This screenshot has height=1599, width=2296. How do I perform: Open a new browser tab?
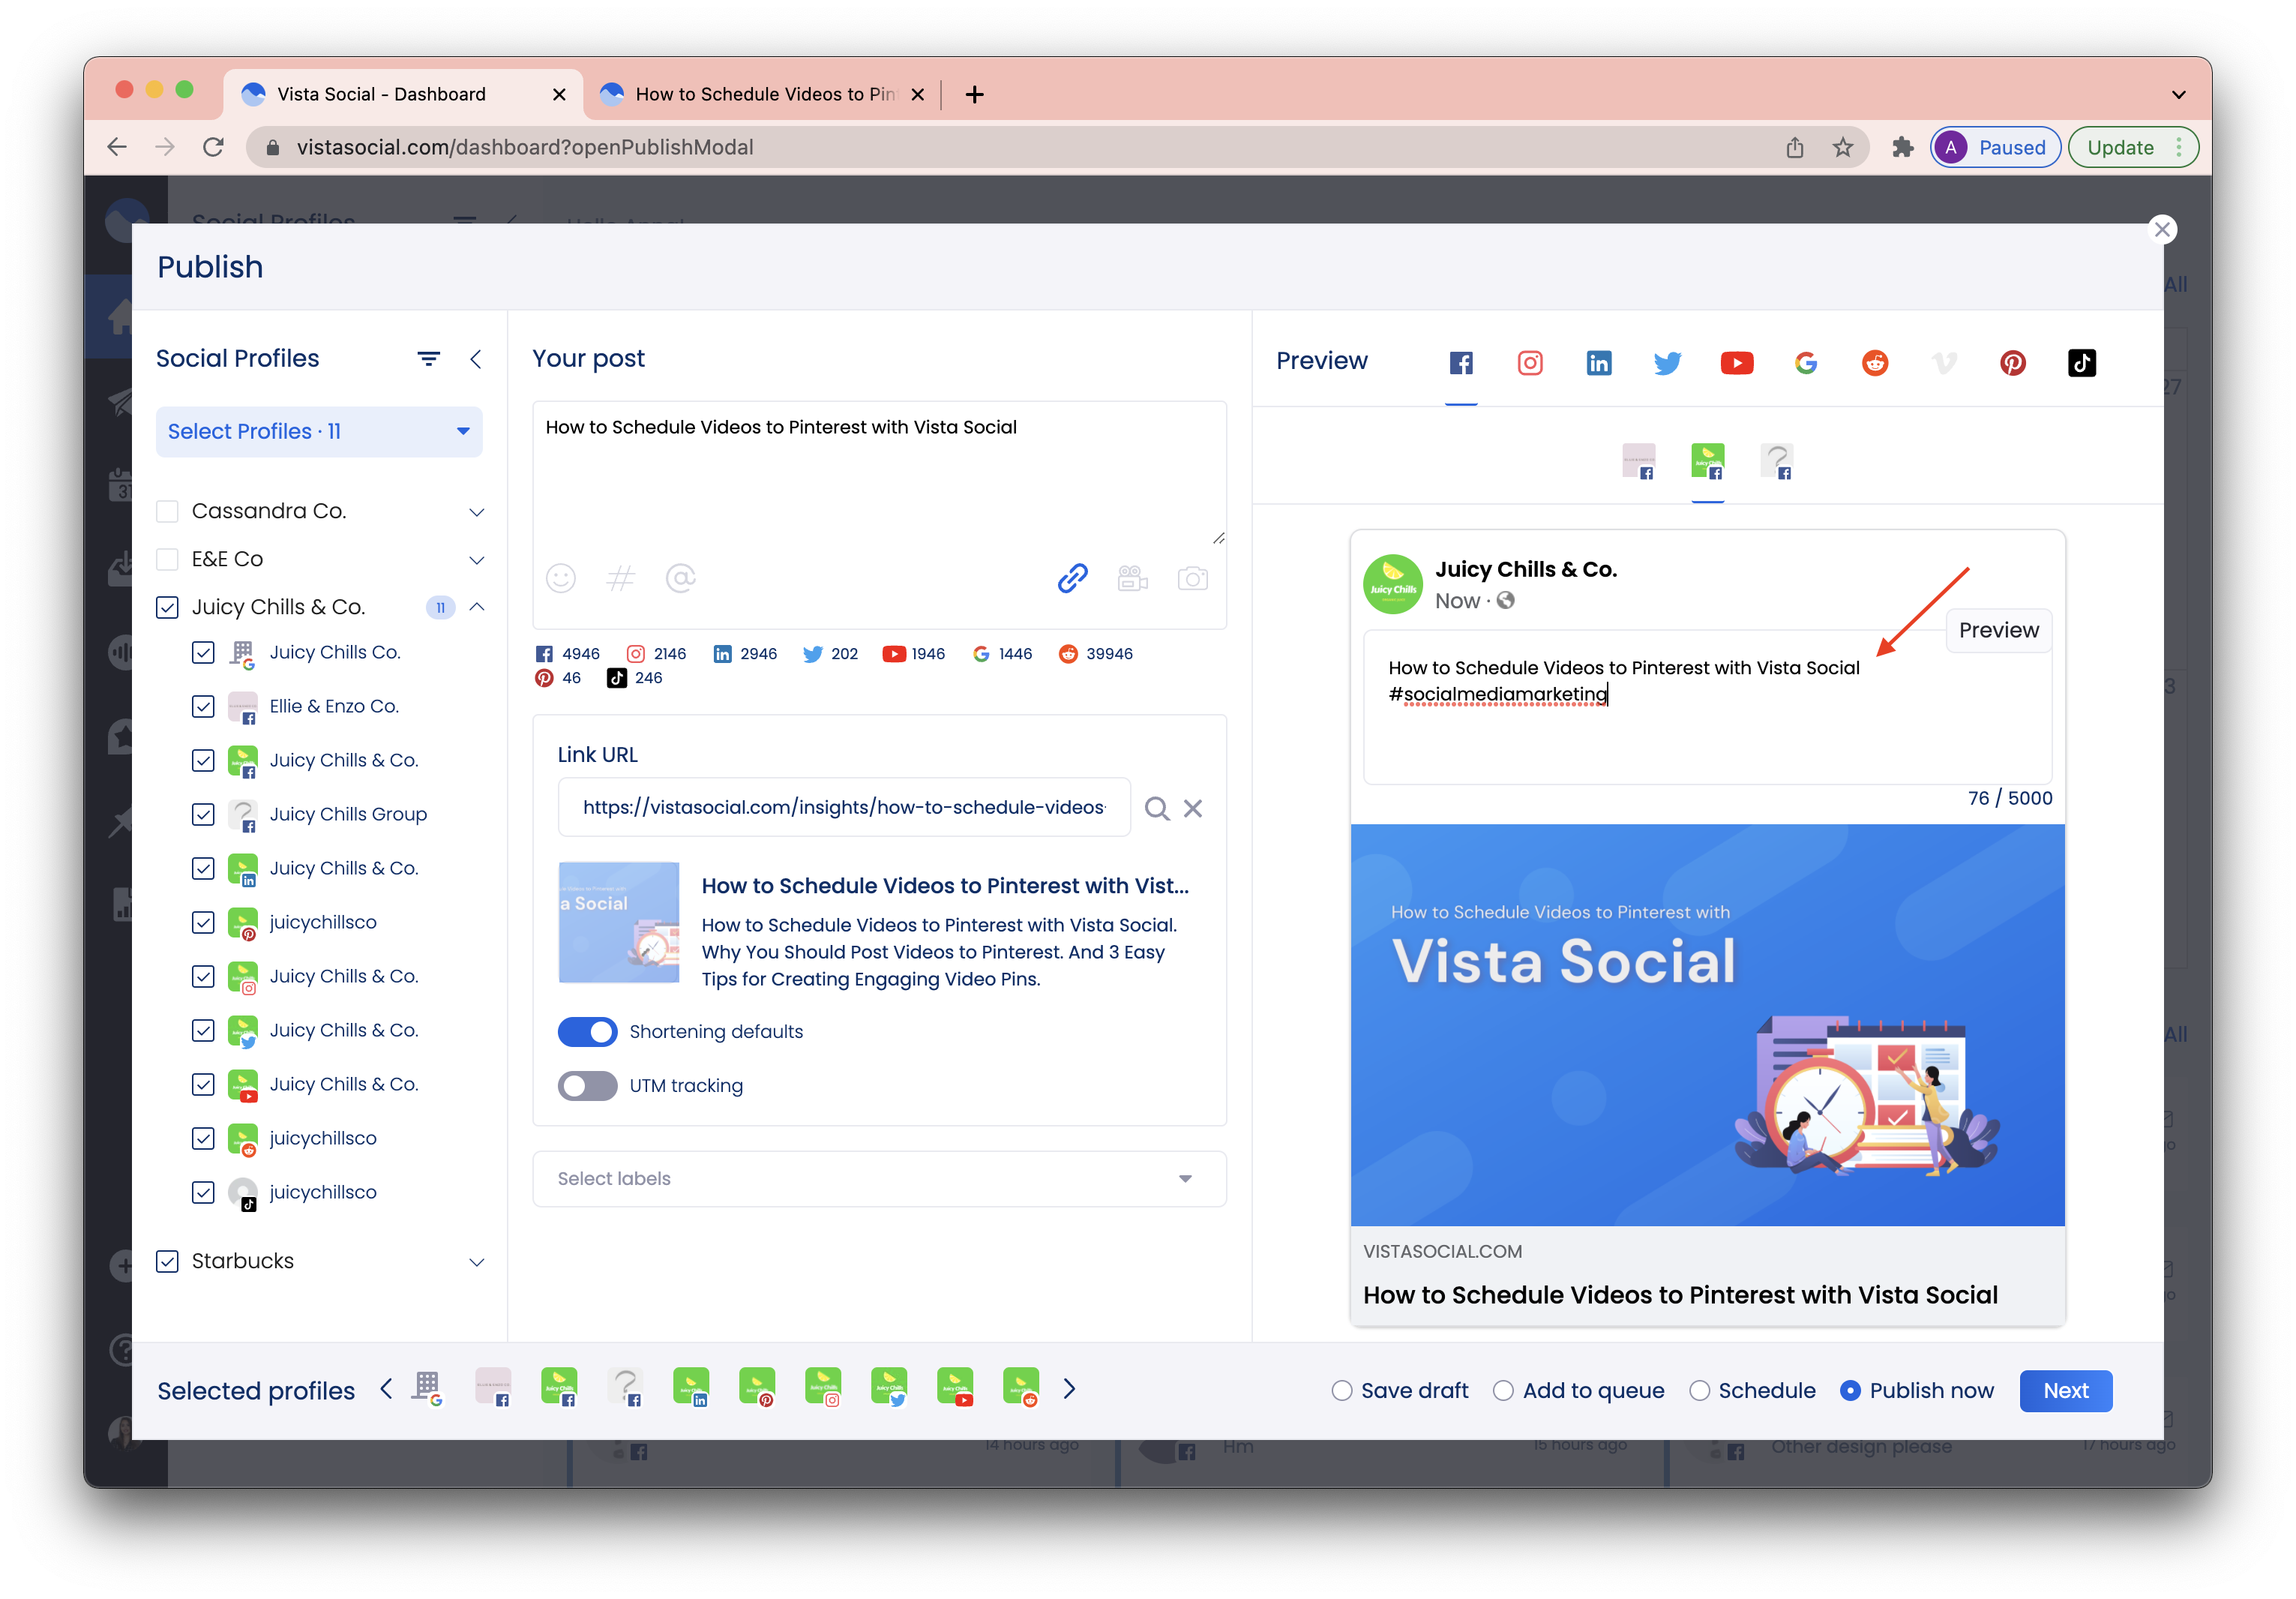coord(974,94)
